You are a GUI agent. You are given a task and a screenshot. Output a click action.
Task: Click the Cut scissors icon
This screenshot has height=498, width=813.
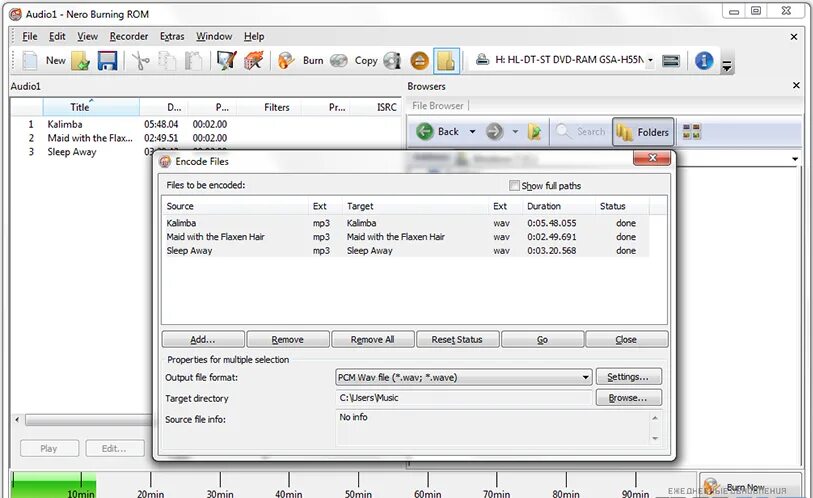pos(140,61)
